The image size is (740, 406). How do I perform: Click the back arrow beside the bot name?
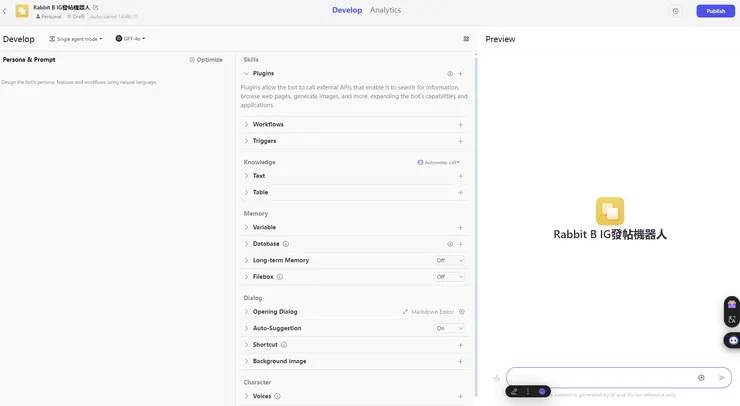click(6, 11)
